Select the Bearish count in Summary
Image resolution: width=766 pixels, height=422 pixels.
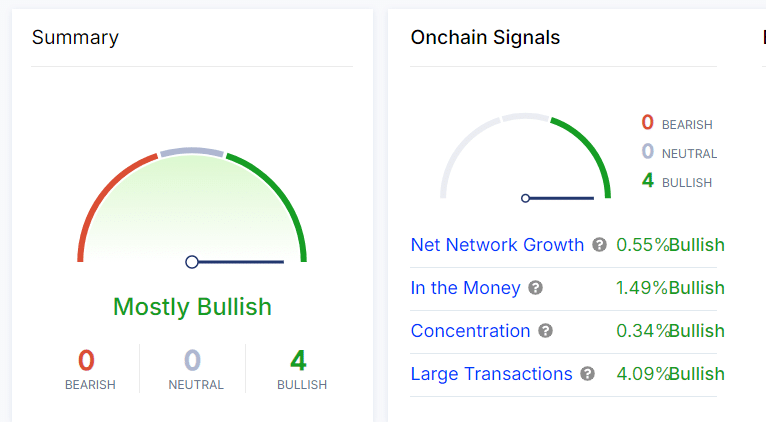coord(86,361)
